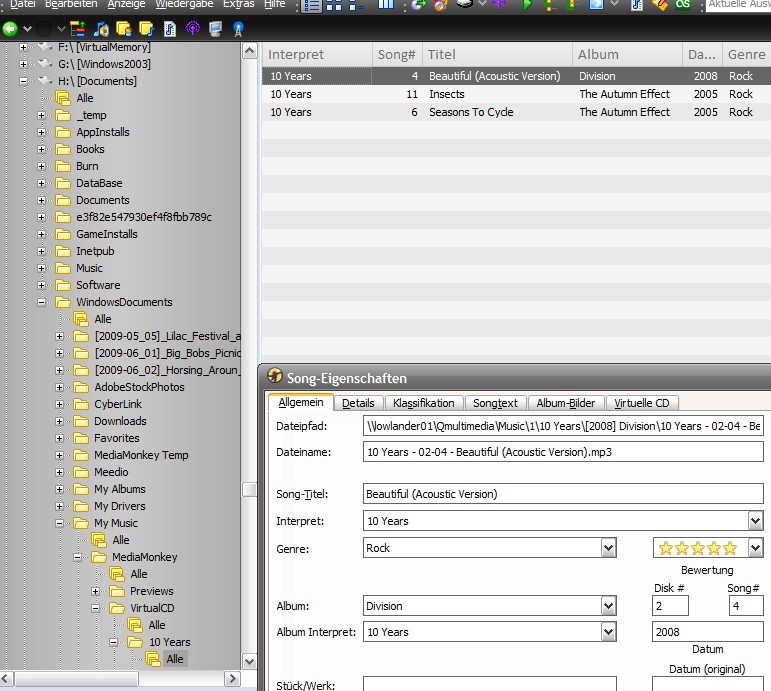This screenshot has width=771, height=691.
Task: Click the music note library icon
Action: tap(102, 29)
